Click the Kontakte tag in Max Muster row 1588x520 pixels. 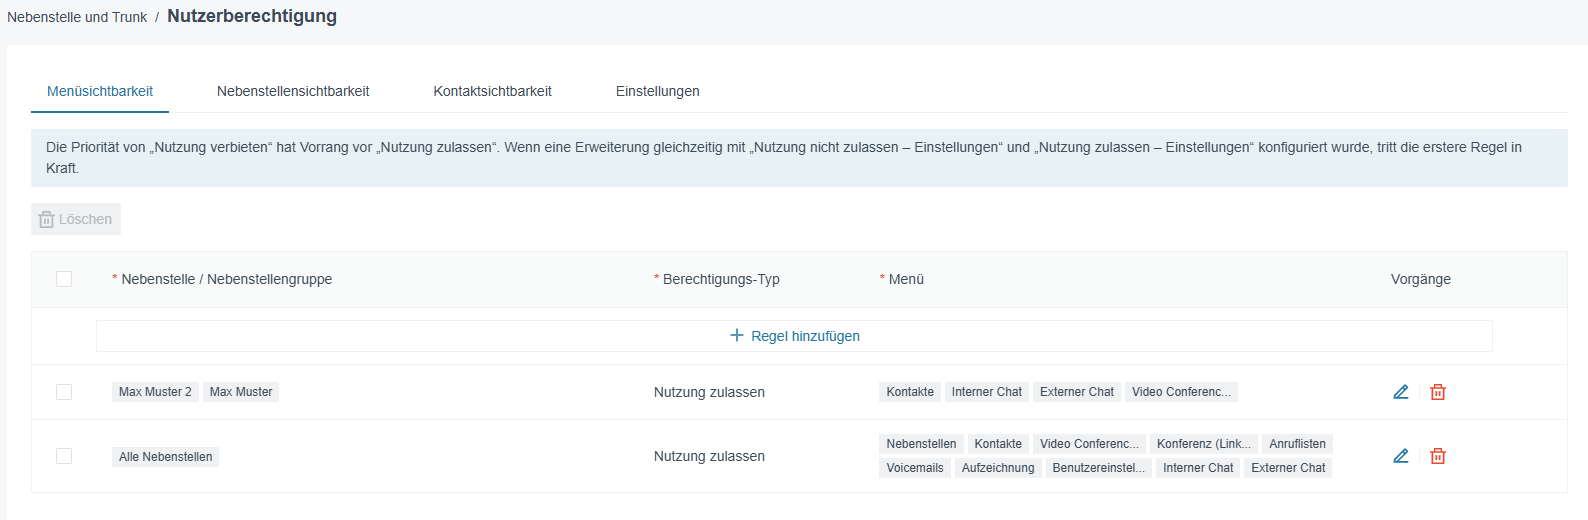pyautogui.click(x=910, y=392)
